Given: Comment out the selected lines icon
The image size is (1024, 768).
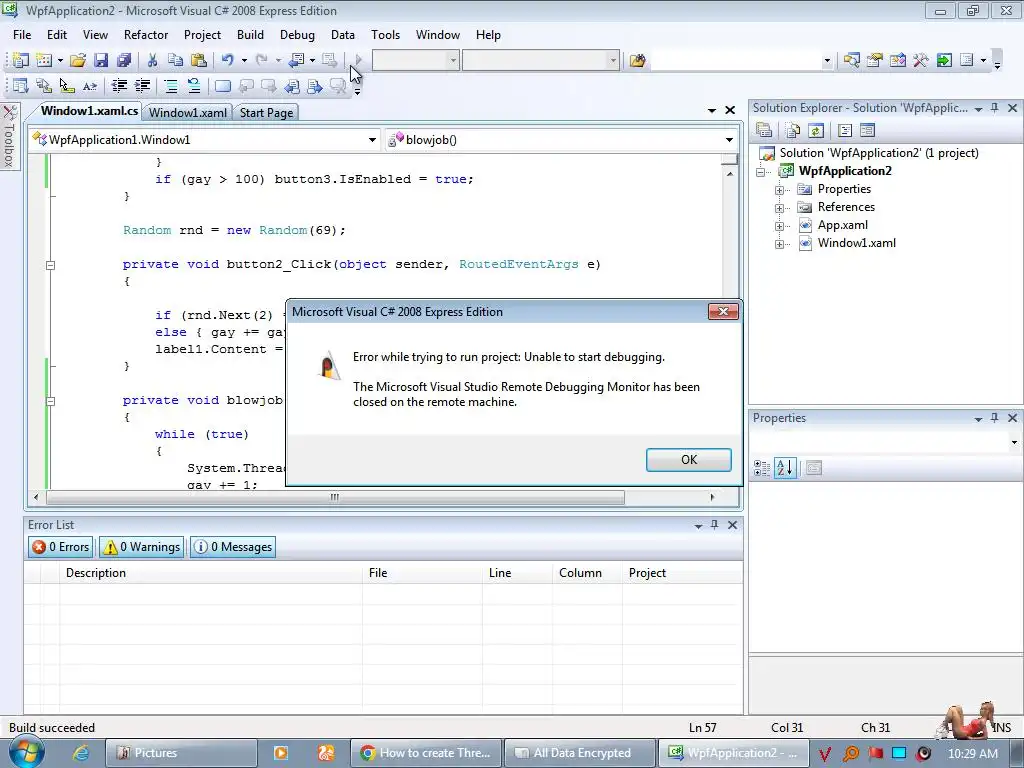Looking at the screenshot, I should pos(171,86).
